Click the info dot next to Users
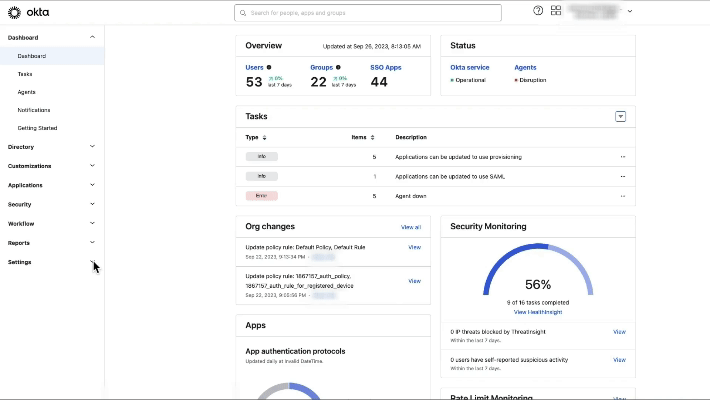The image size is (710, 400). coord(269,67)
